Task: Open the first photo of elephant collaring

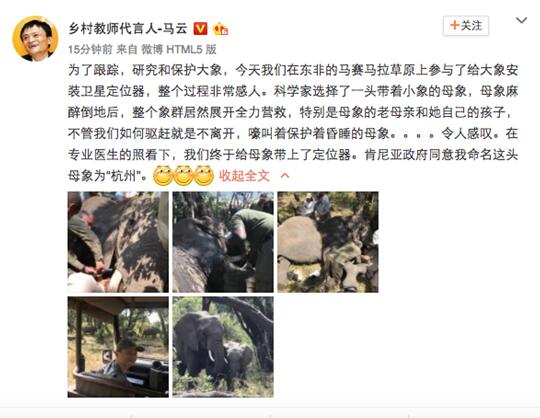Action: pos(118,242)
